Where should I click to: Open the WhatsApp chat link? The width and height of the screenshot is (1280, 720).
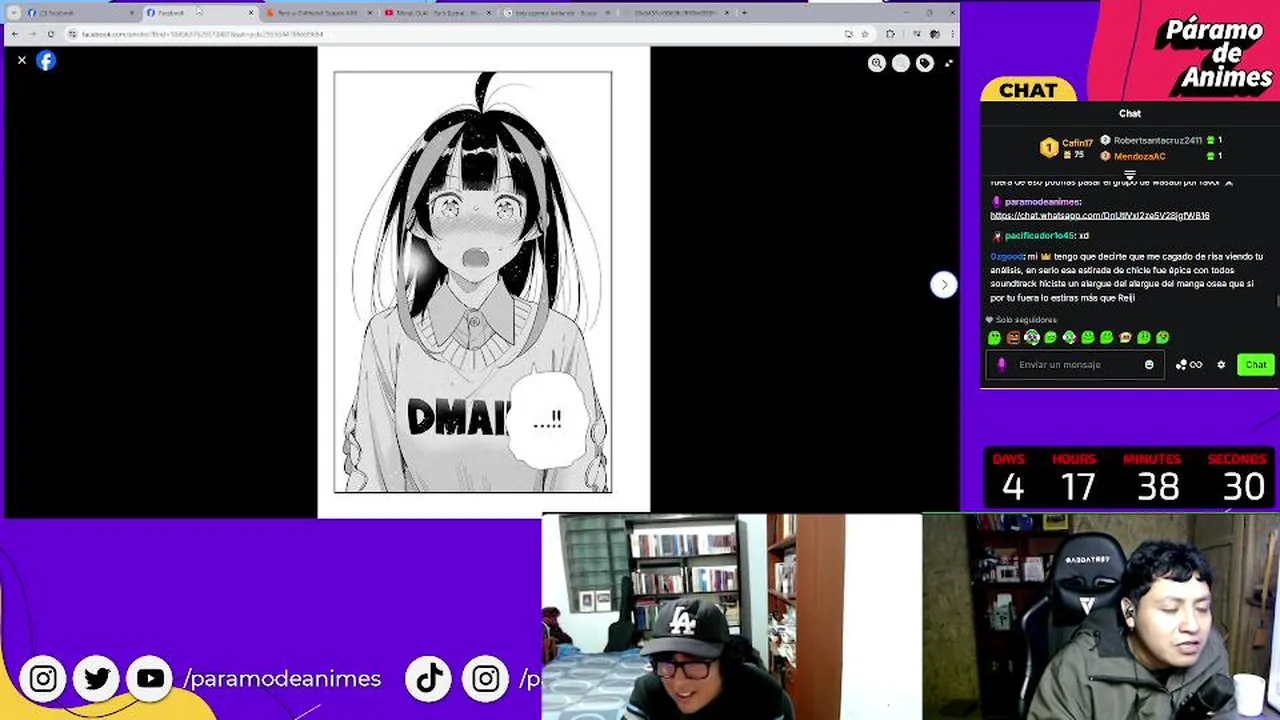[x=1100, y=216]
